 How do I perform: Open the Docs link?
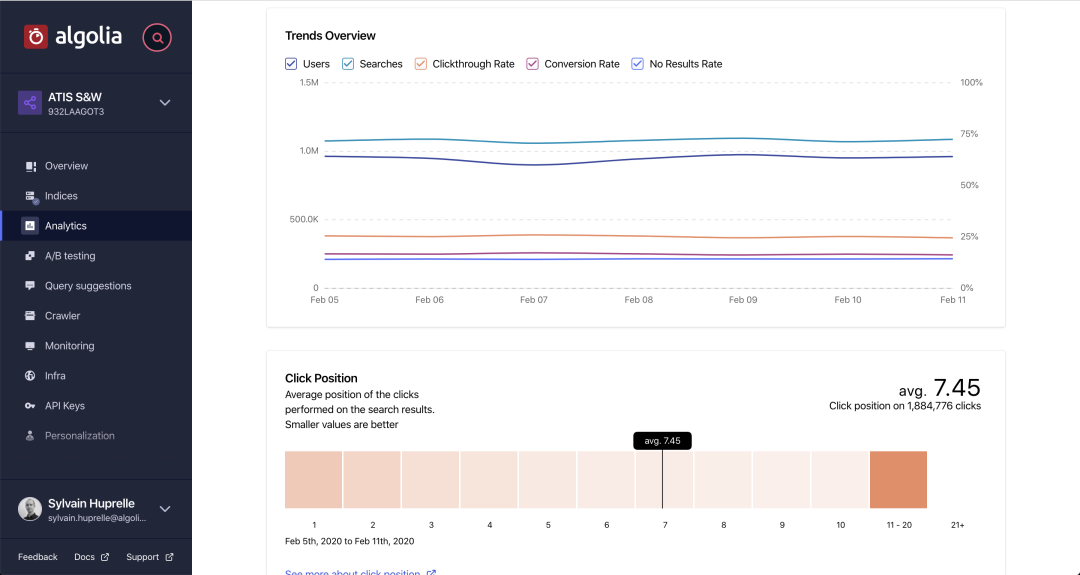point(85,557)
